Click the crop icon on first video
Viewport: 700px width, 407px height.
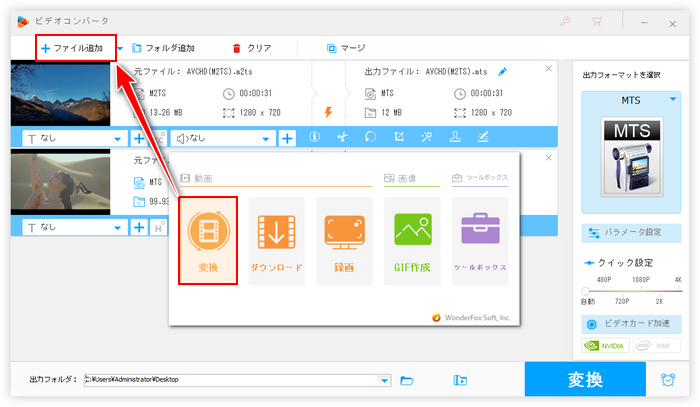(399, 138)
